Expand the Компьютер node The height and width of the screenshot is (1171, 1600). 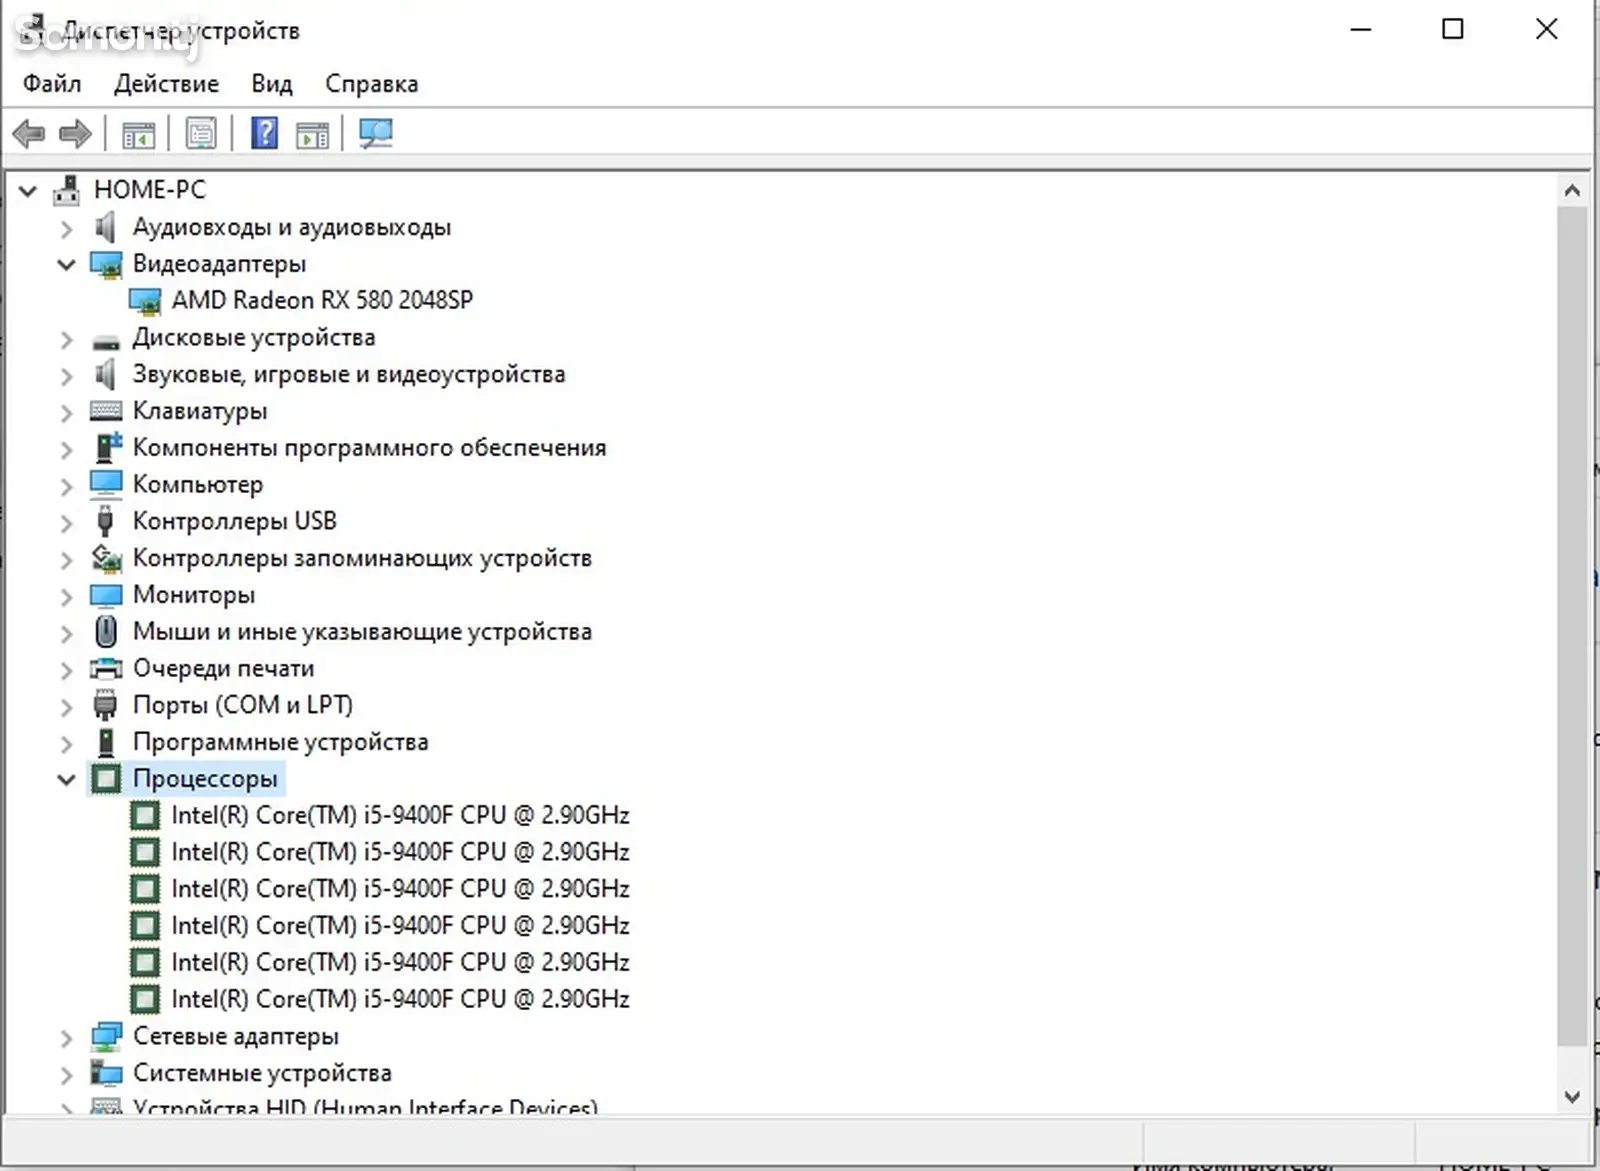(66, 486)
